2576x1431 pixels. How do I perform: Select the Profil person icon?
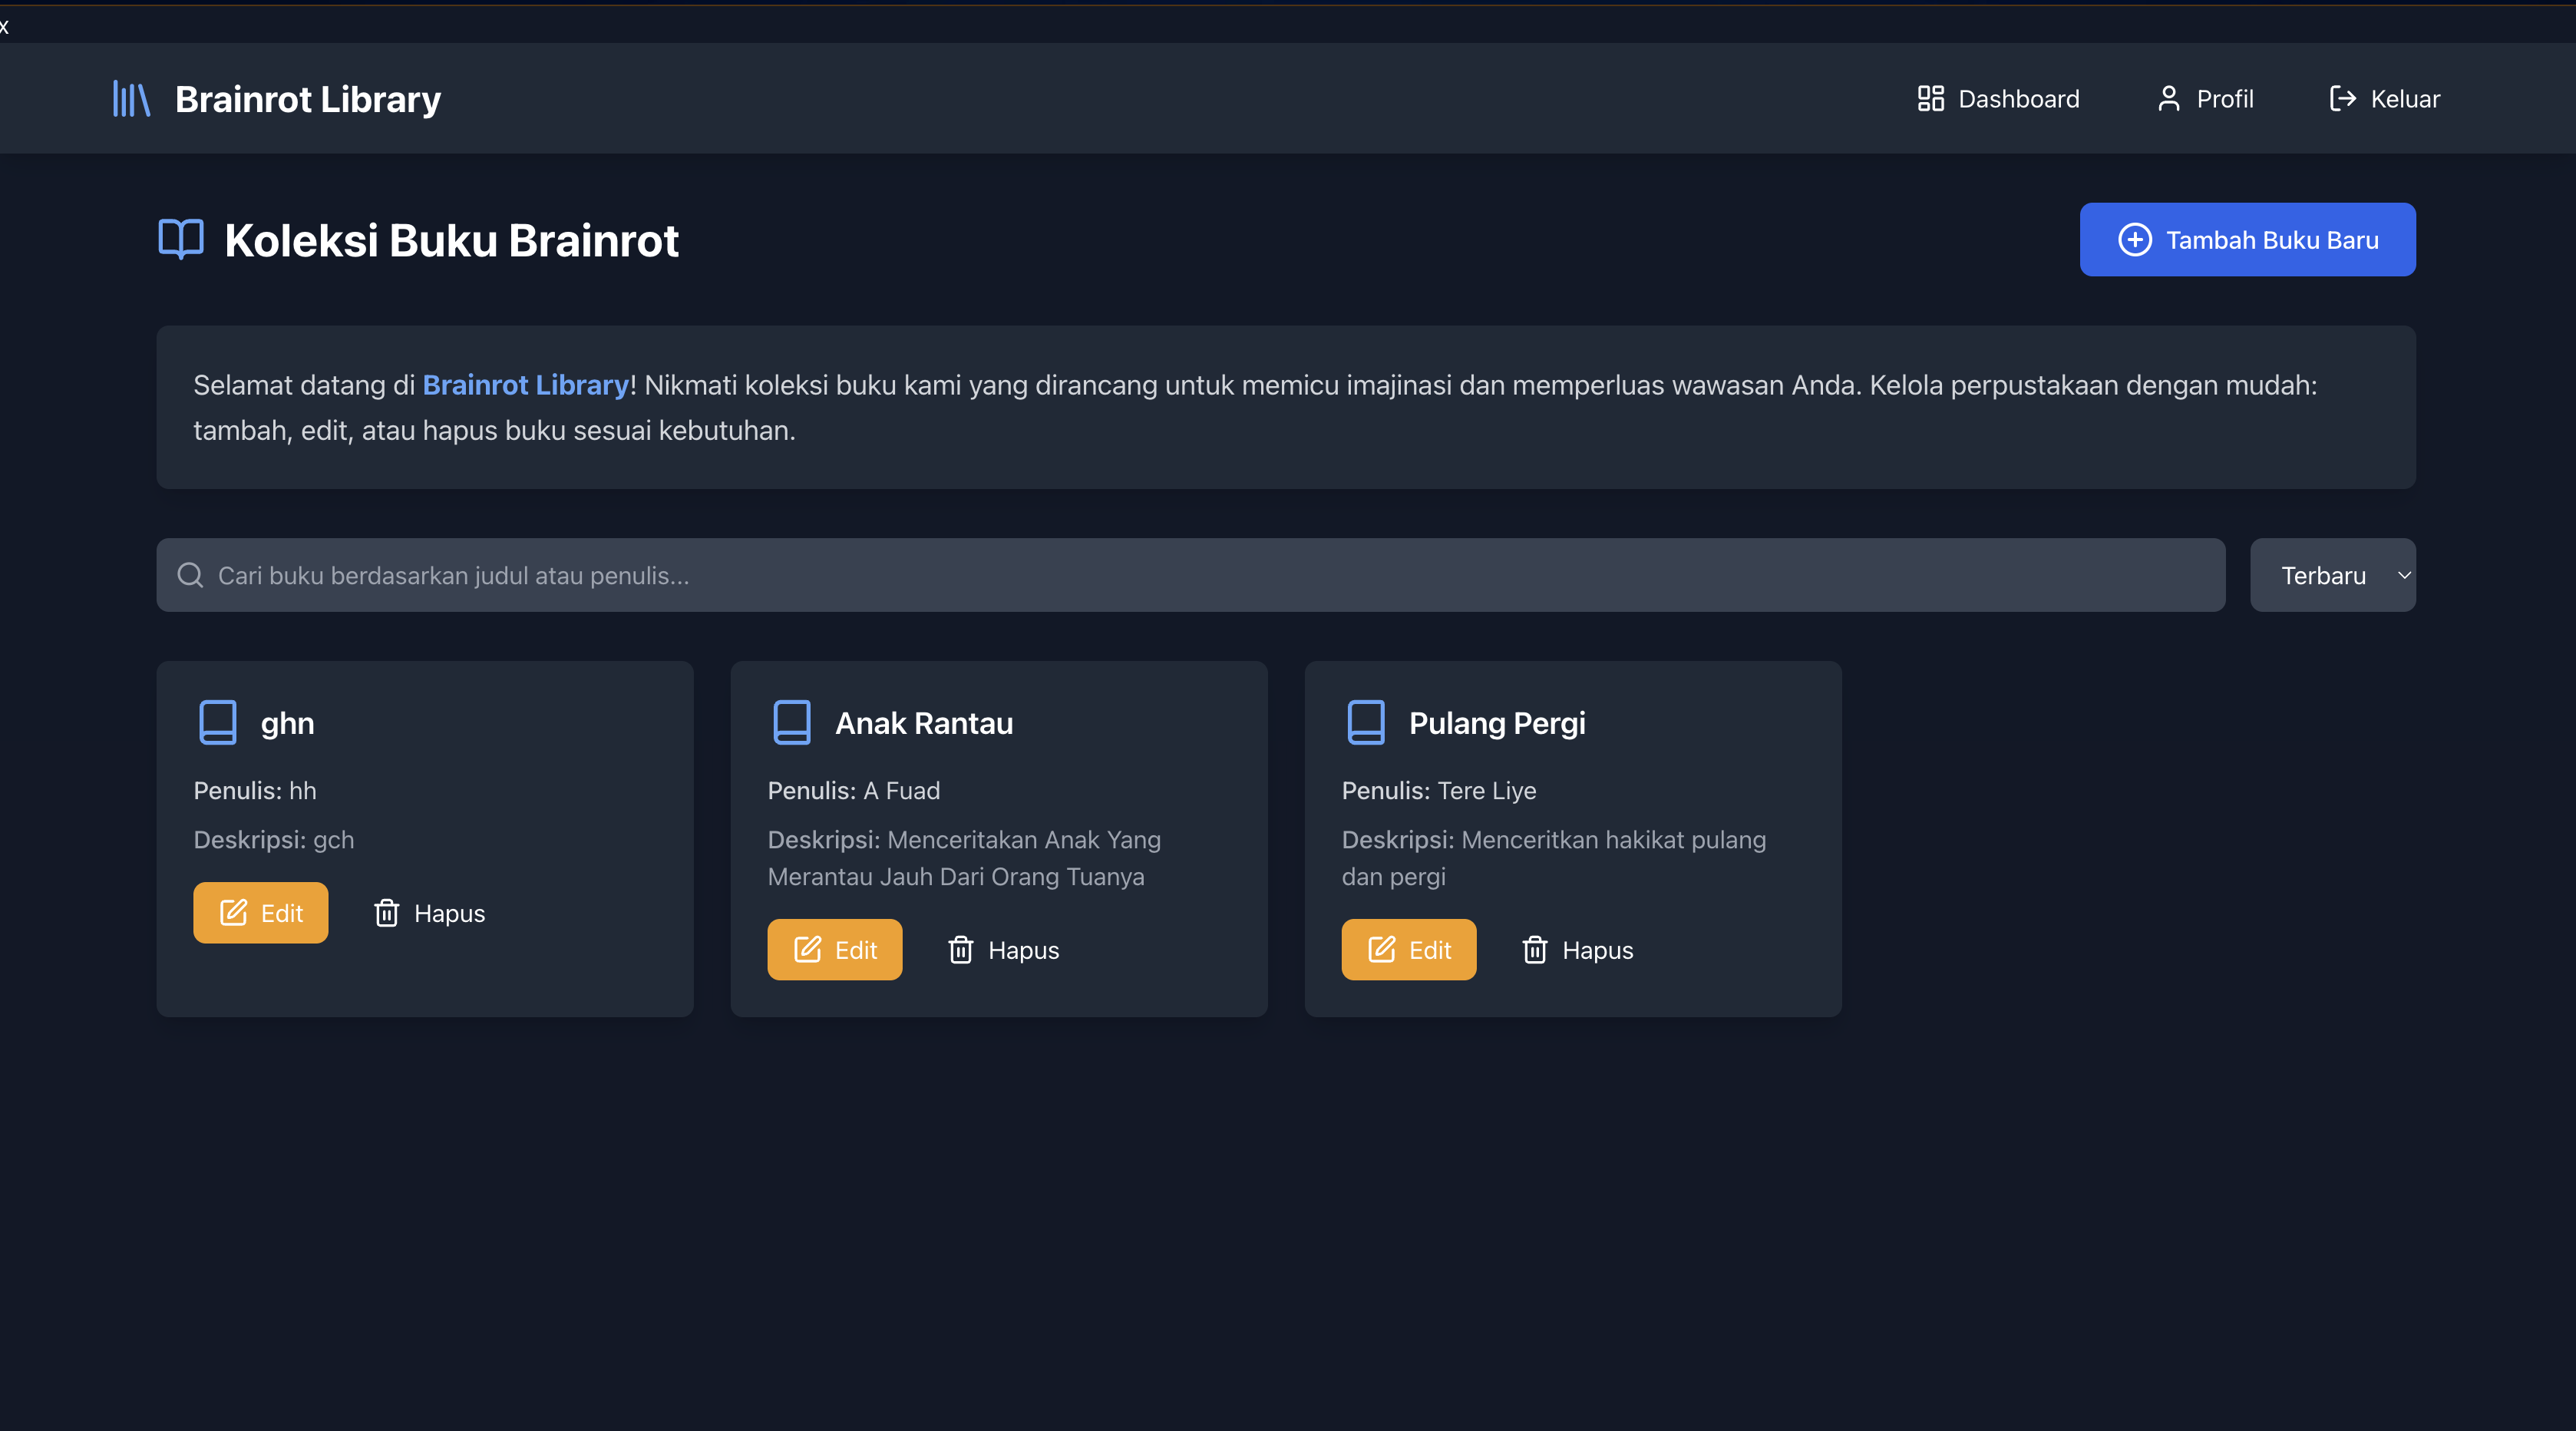(2168, 98)
